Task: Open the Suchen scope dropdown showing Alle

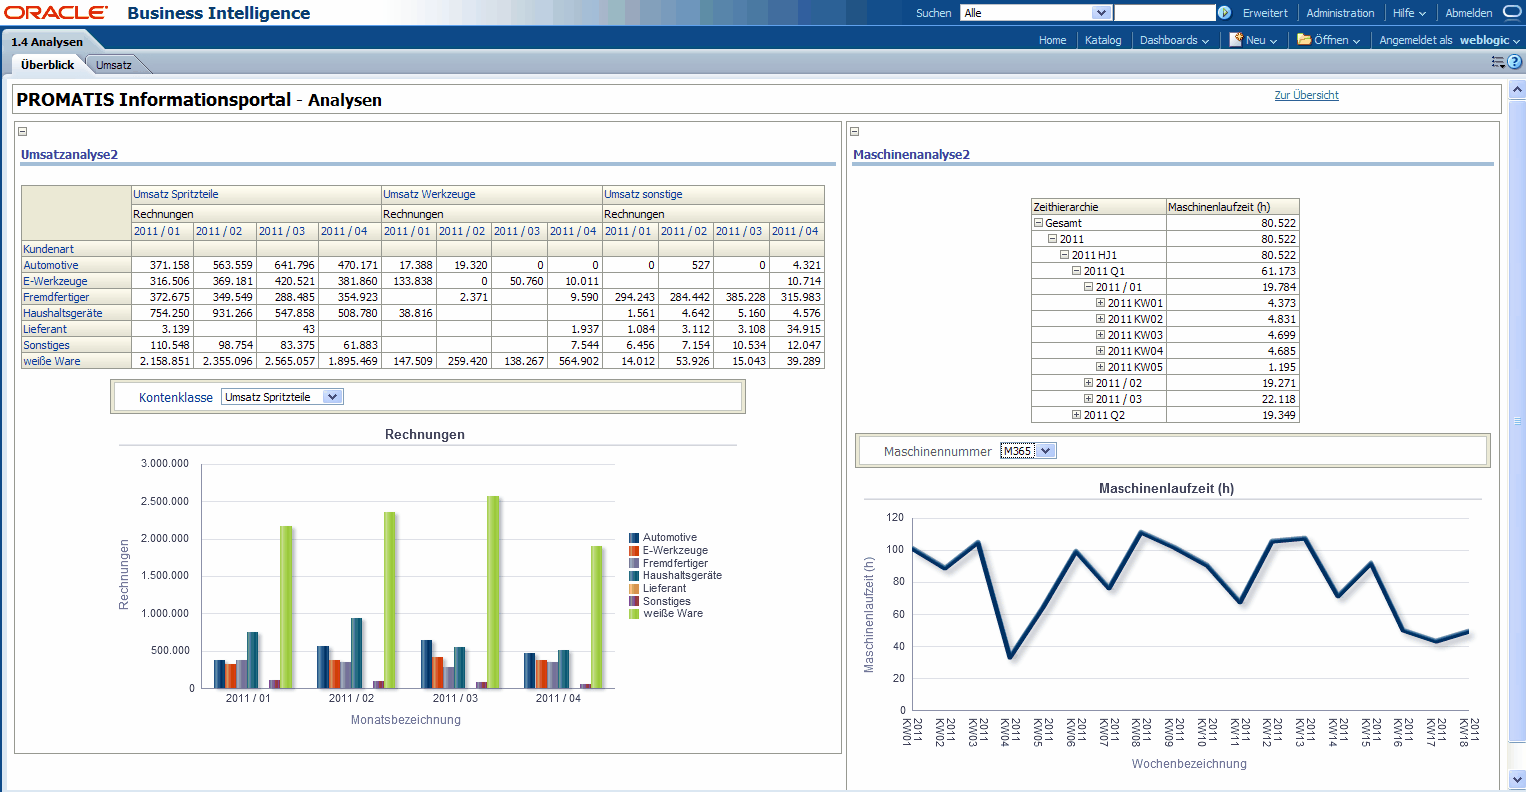Action: (x=1101, y=13)
